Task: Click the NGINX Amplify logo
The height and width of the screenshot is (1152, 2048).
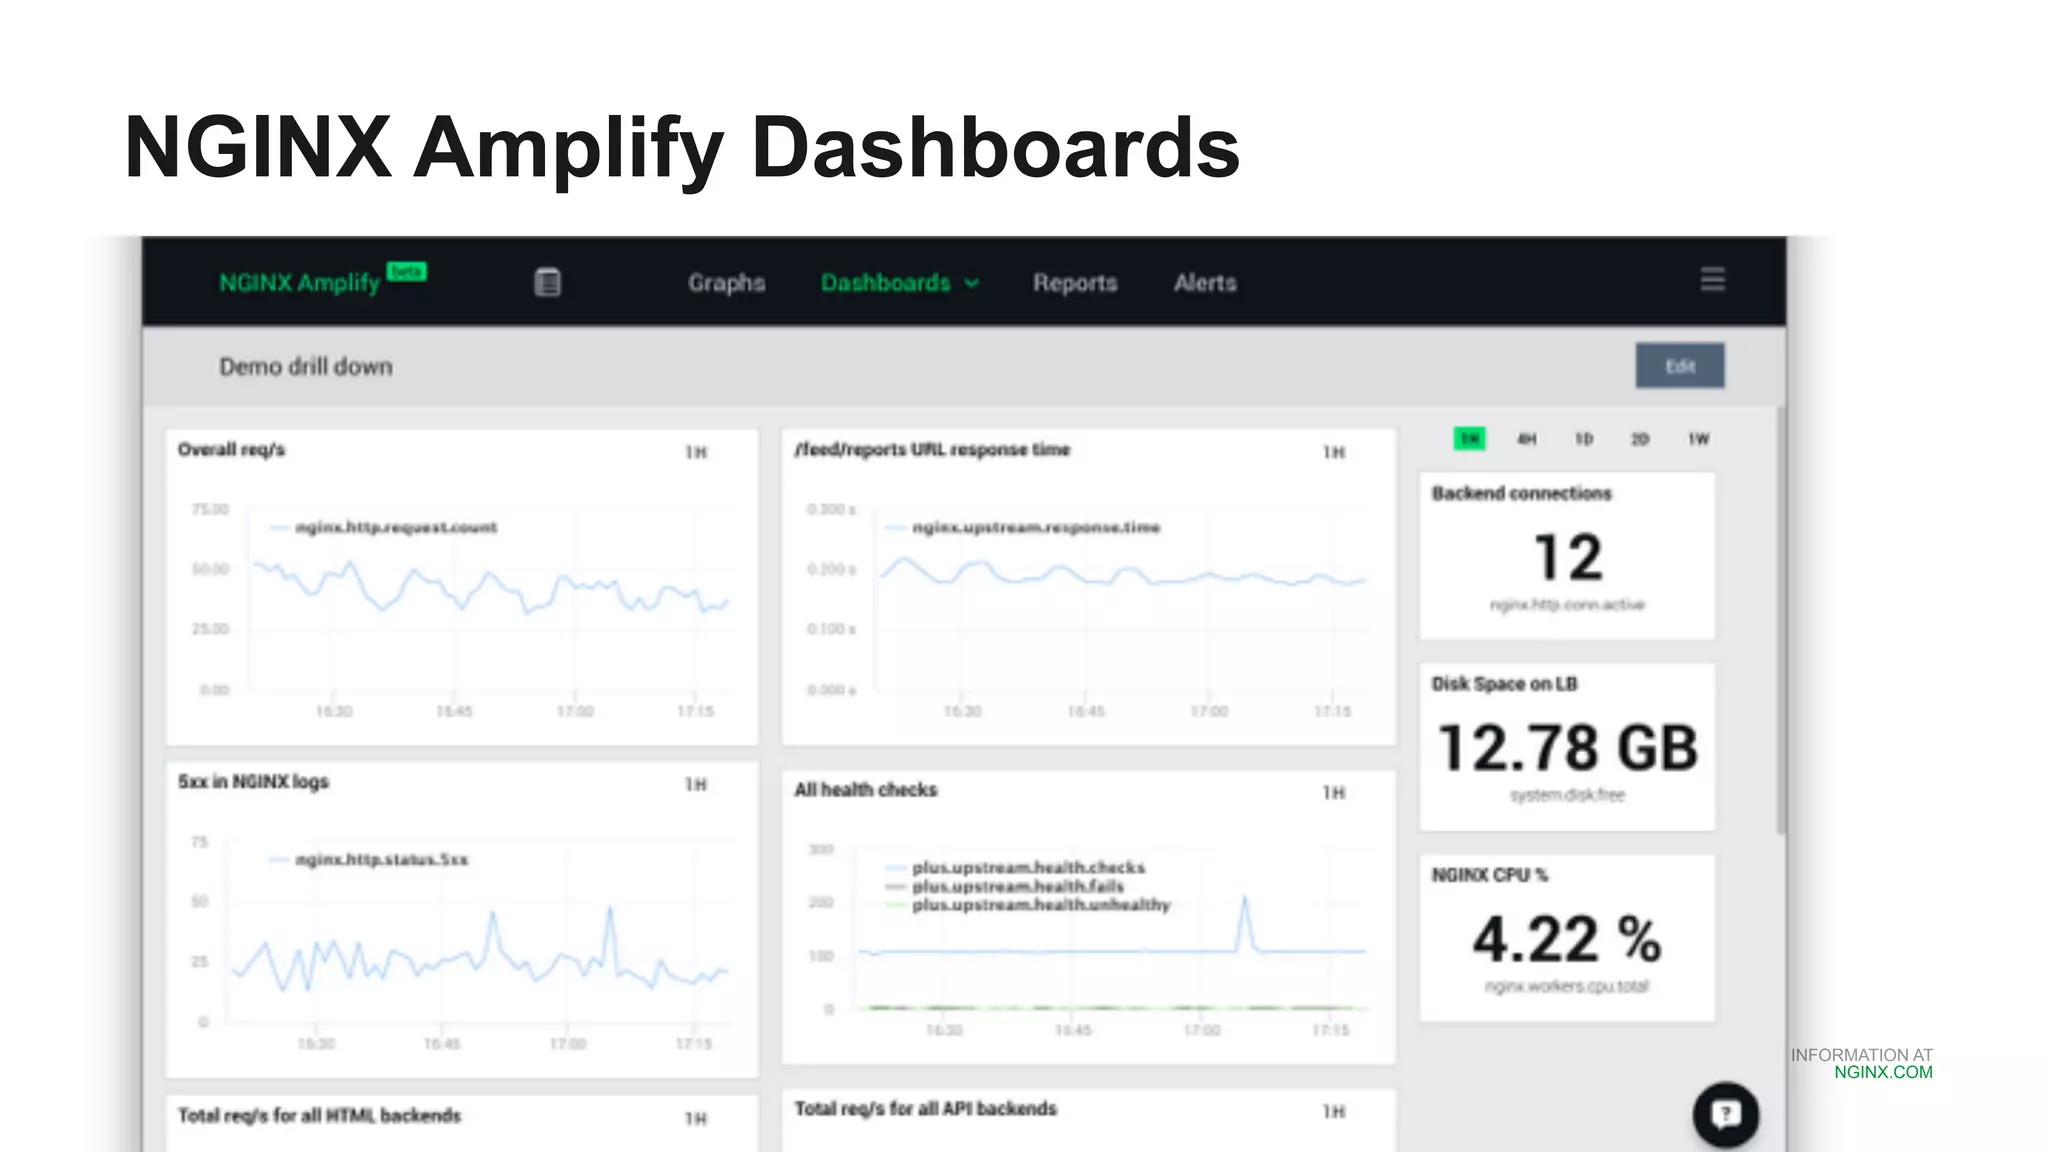Action: [300, 283]
